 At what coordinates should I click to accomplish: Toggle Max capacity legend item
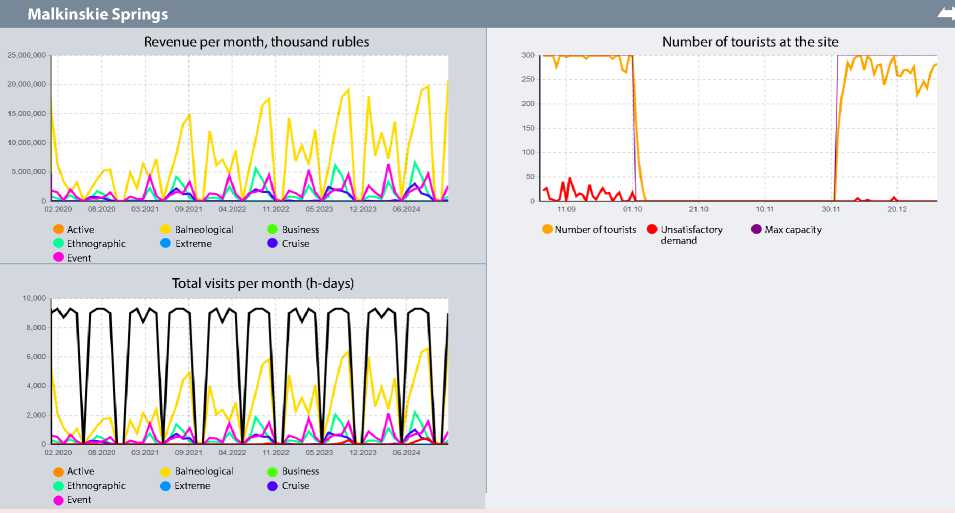786,230
